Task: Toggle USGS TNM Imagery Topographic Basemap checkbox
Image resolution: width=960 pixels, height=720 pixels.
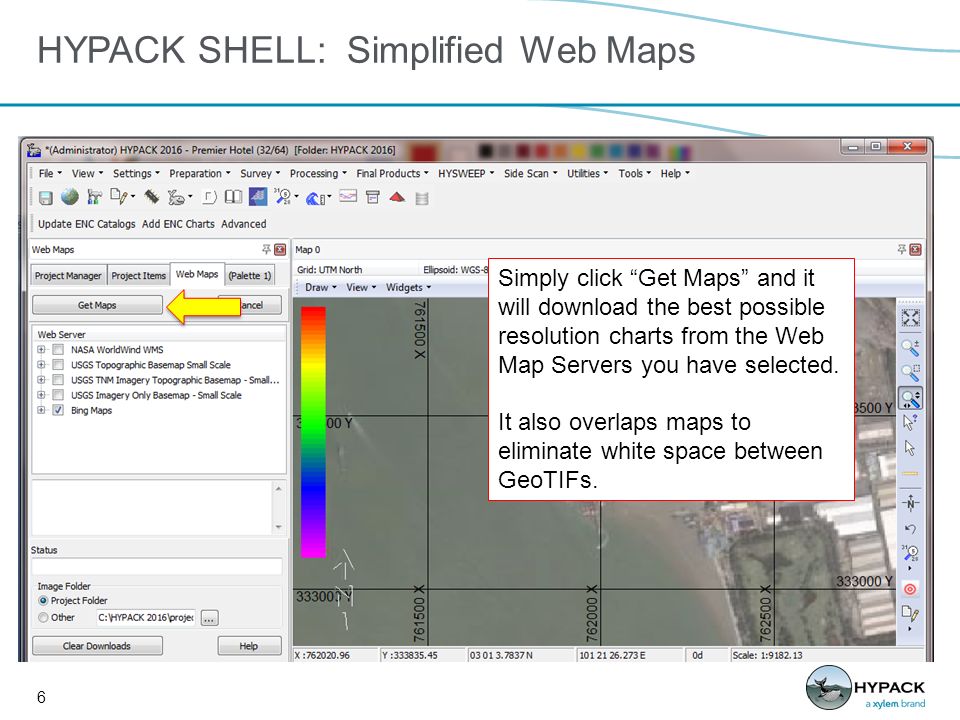Action: pos(58,380)
